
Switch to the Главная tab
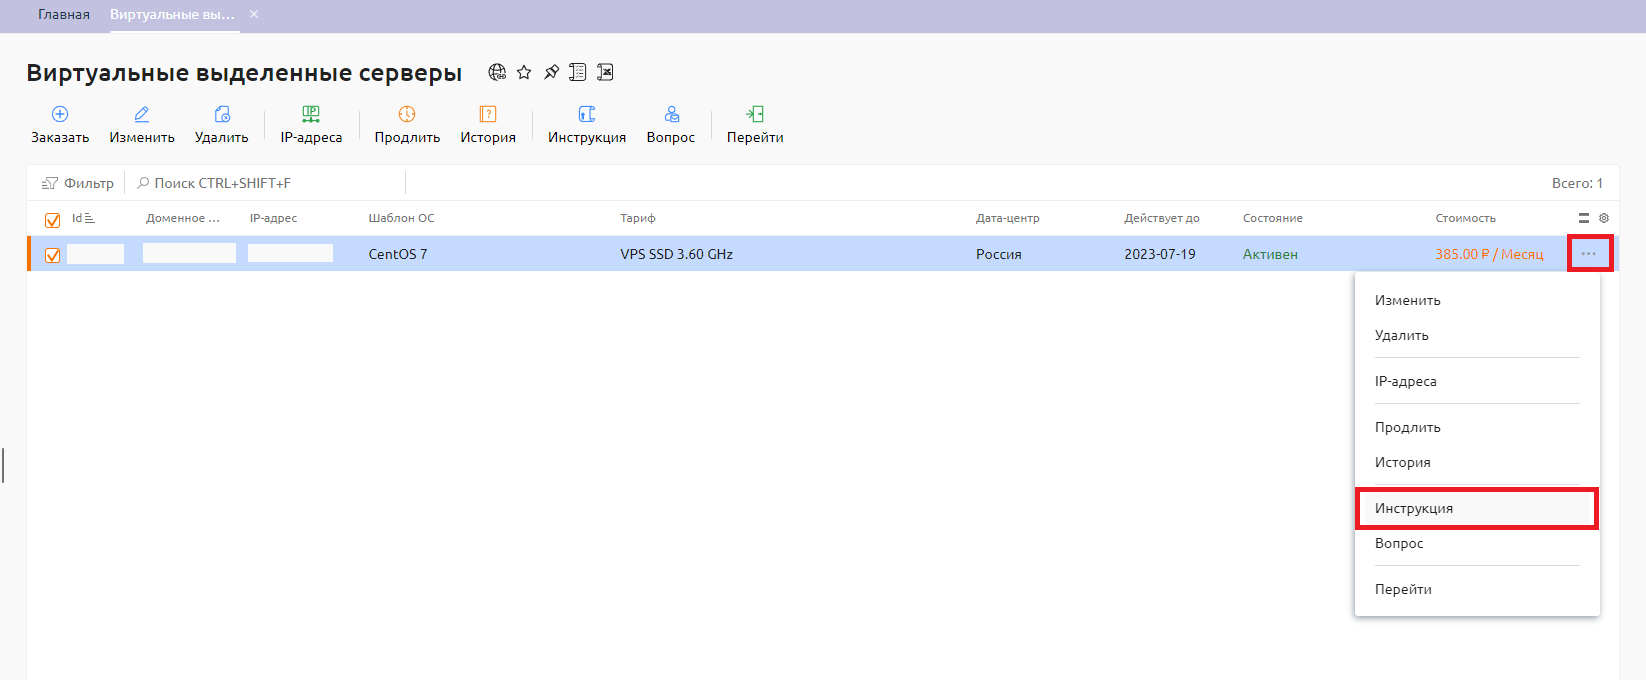(x=64, y=15)
